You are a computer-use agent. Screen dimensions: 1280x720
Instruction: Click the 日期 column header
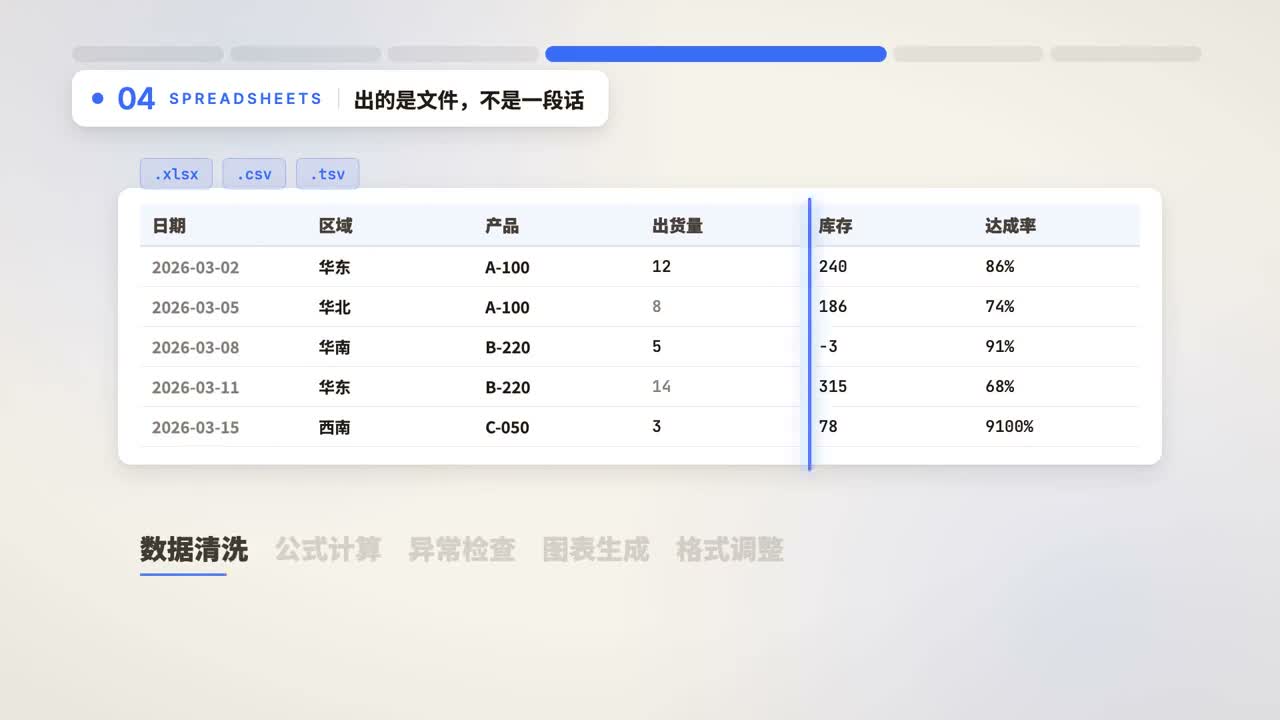[169, 226]
